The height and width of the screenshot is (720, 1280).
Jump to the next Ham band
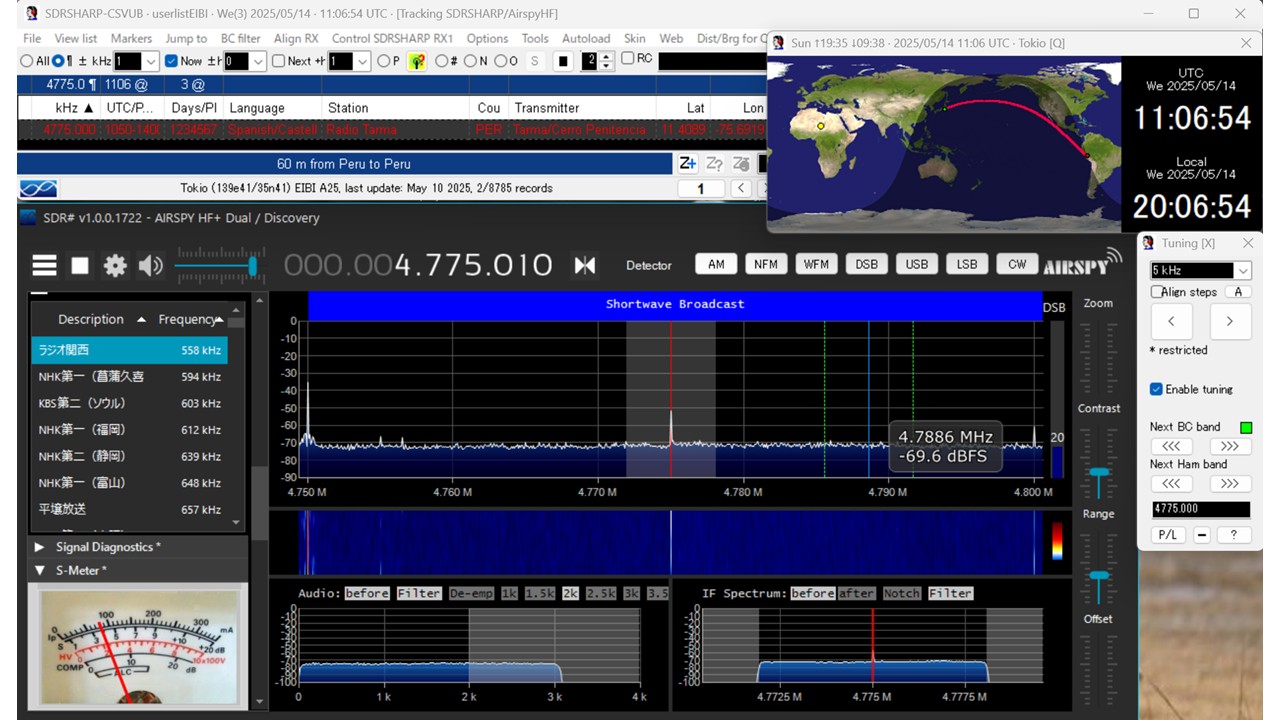tap(1229, 483)
